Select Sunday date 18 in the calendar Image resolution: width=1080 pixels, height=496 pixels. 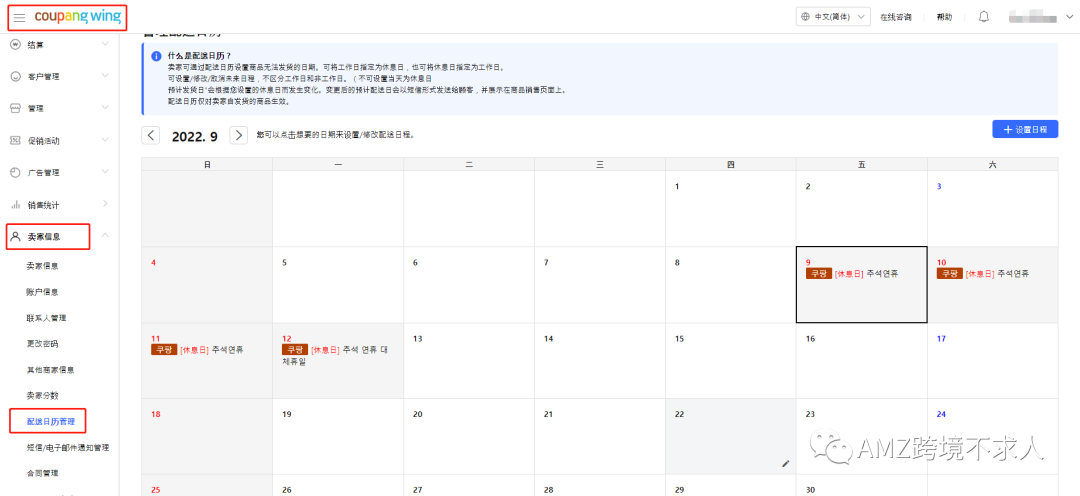tap(207, 436)
